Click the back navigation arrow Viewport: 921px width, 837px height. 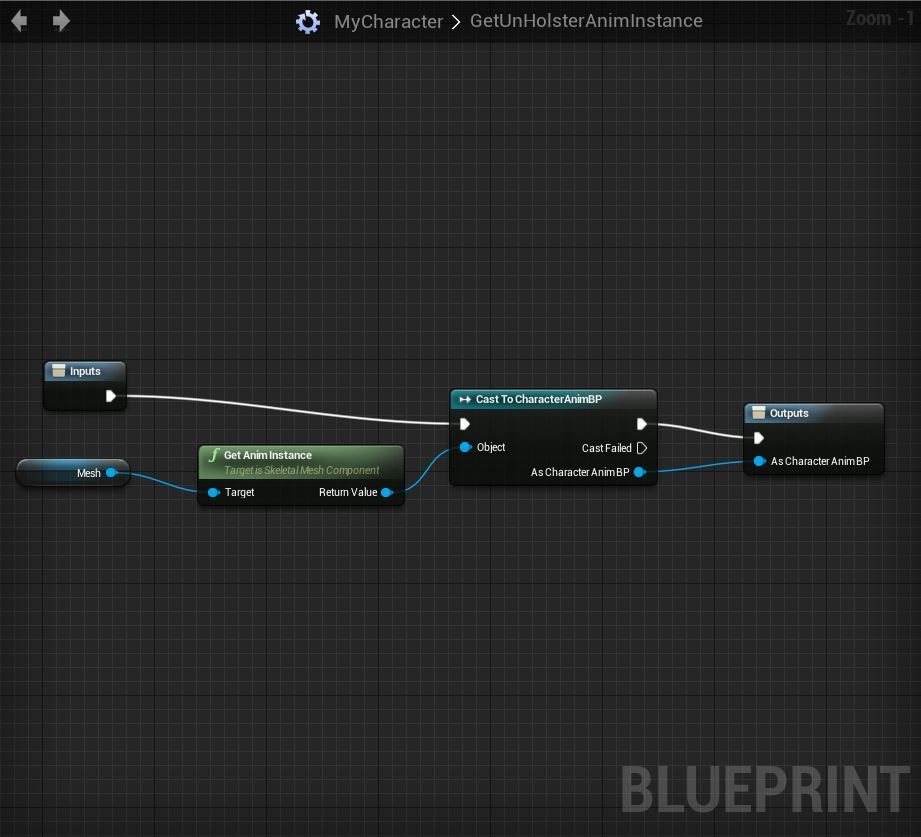[x=18, y=20]
